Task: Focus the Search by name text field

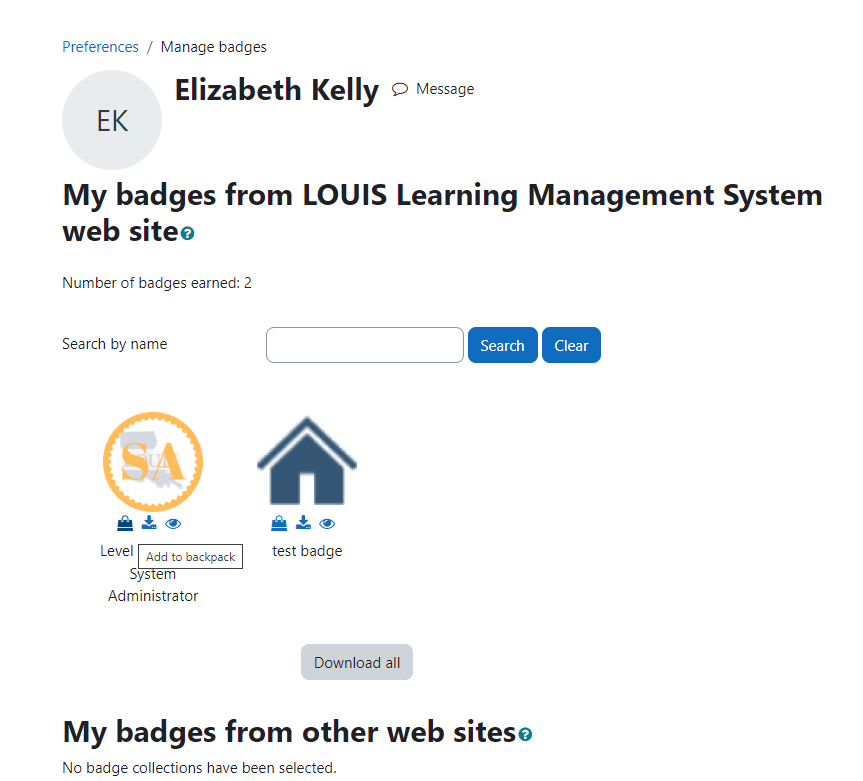Action: click(x=365, y=345)
